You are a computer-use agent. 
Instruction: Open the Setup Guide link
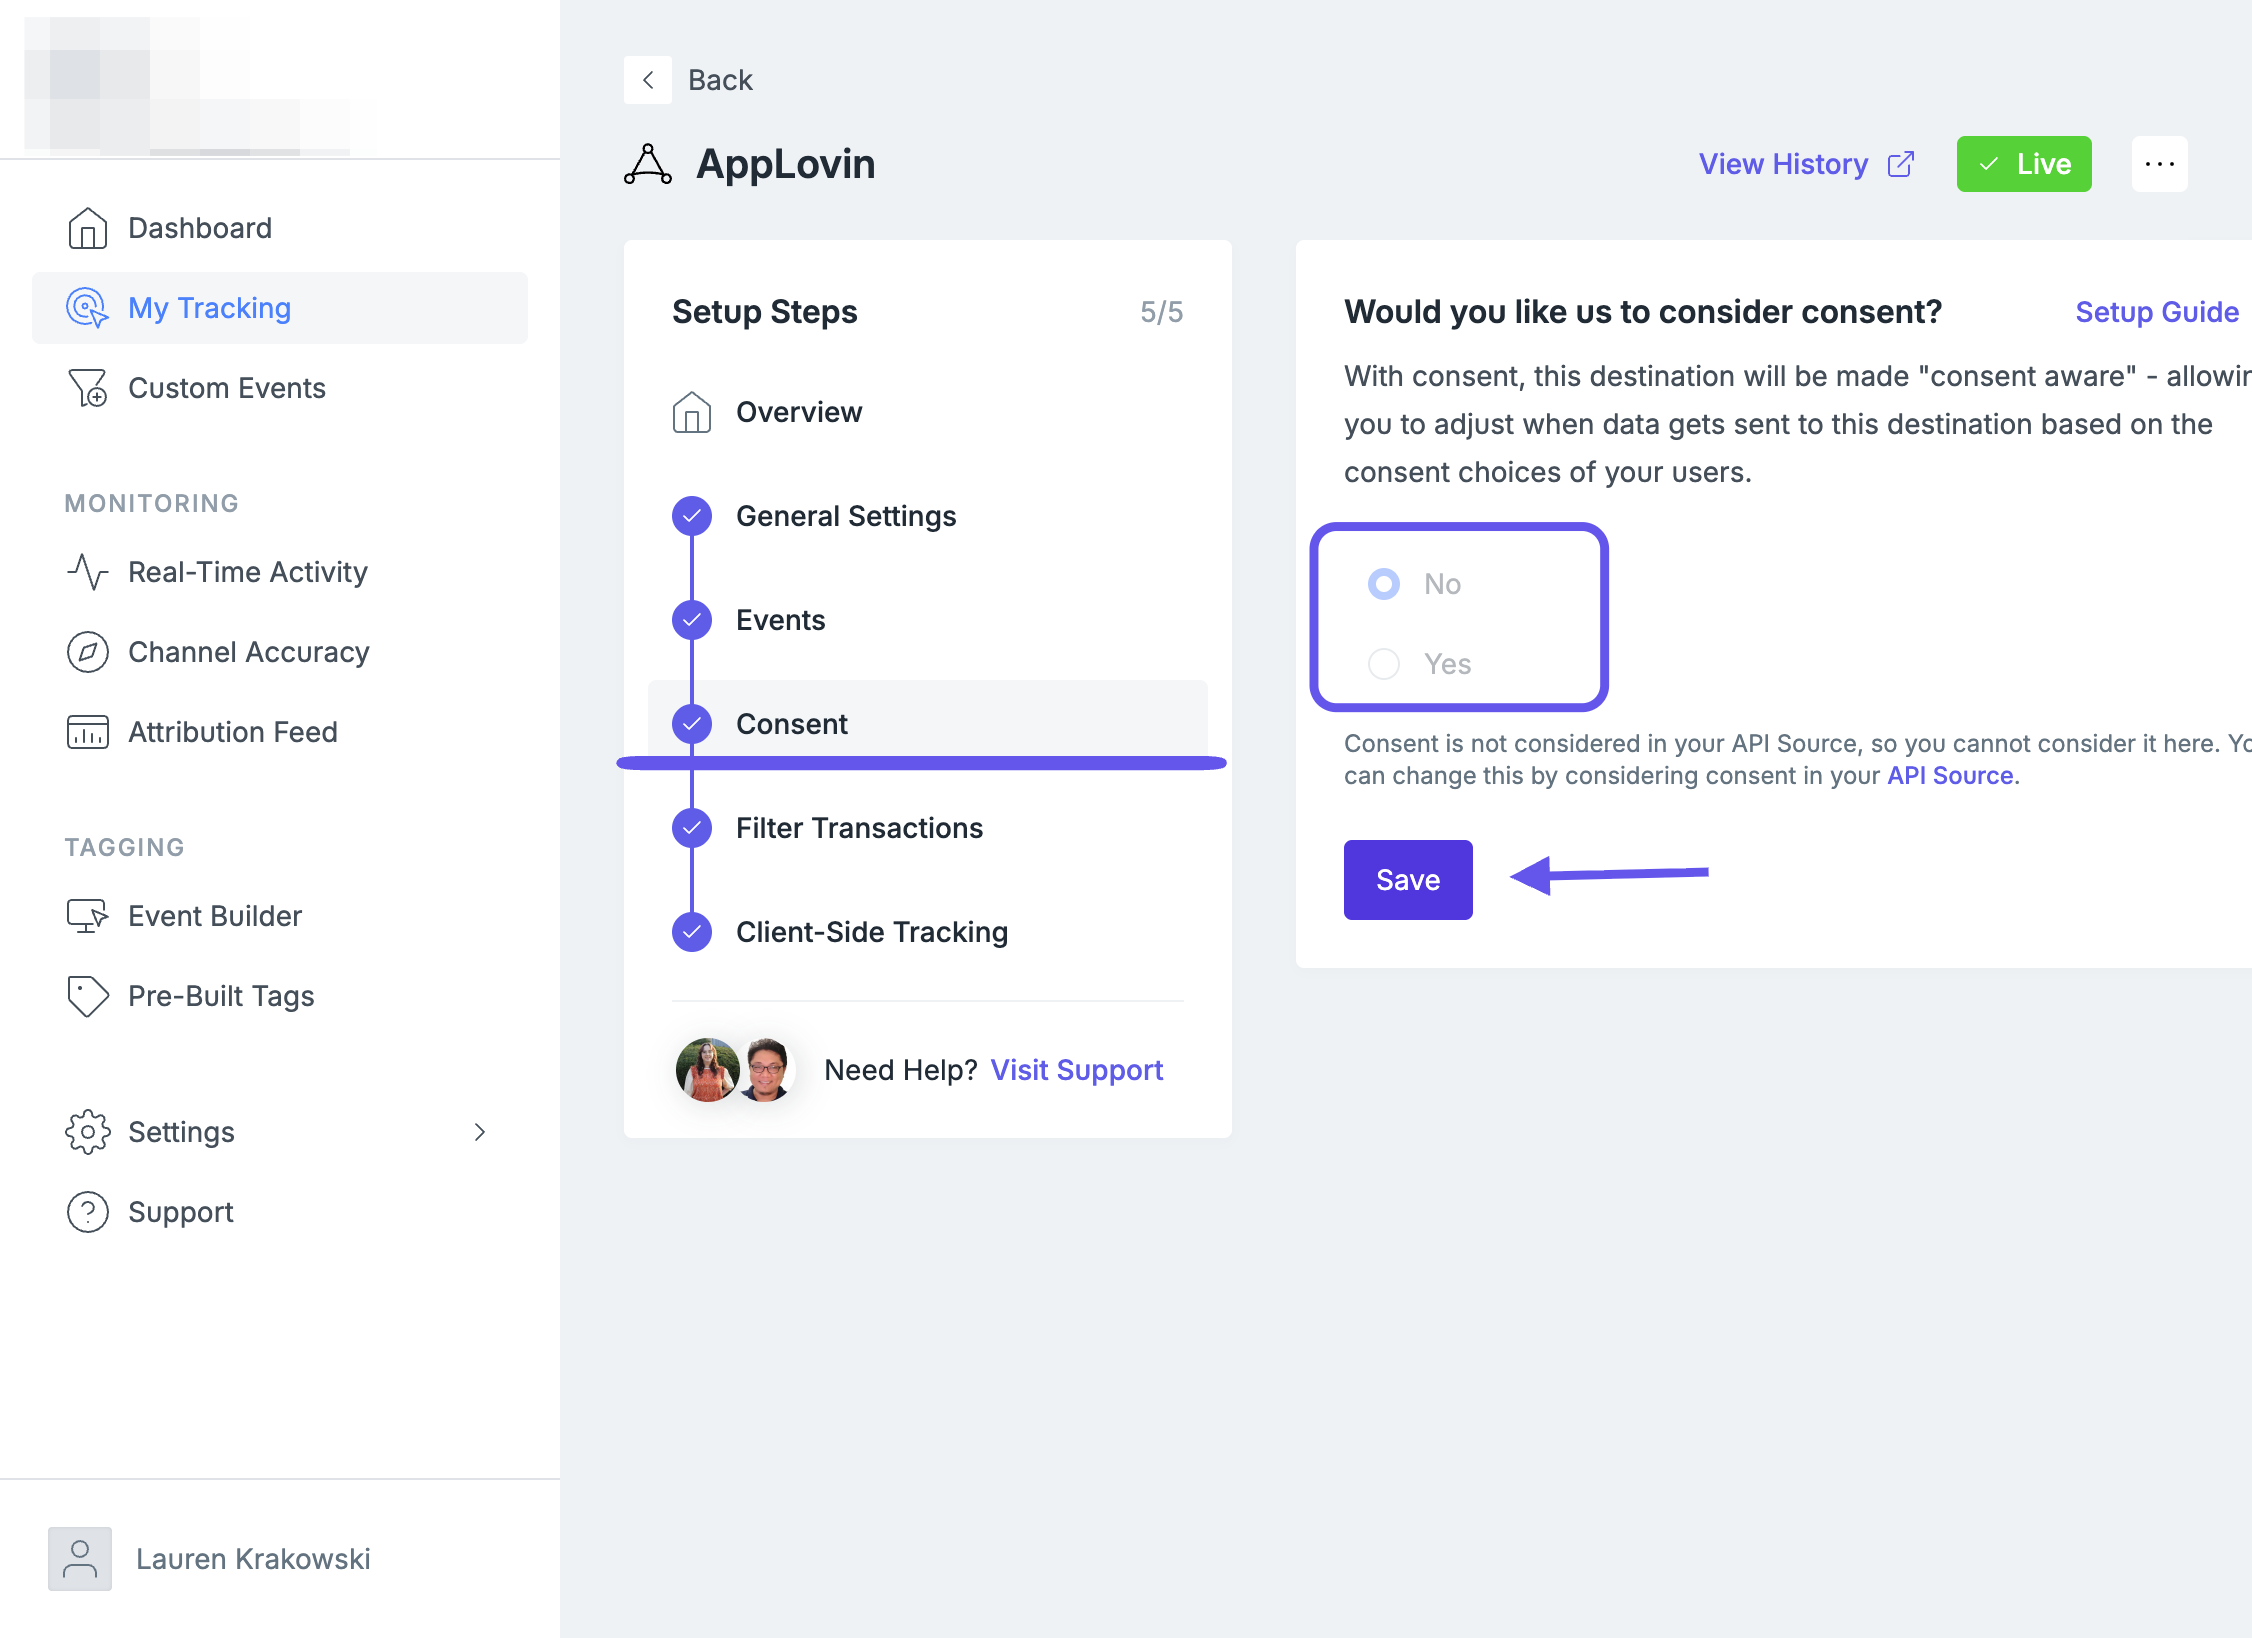click(2157, 312)
